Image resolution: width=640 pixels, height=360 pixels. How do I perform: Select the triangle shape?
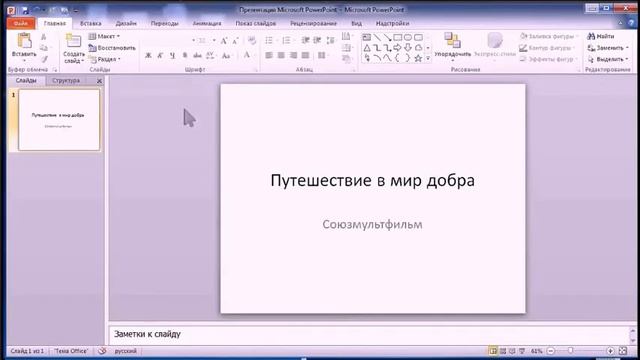click(367, 48)
